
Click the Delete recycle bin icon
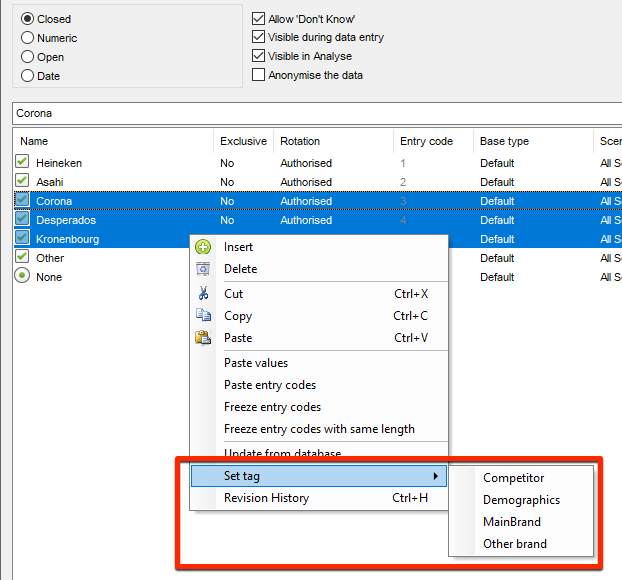click(x=203, y=269)
